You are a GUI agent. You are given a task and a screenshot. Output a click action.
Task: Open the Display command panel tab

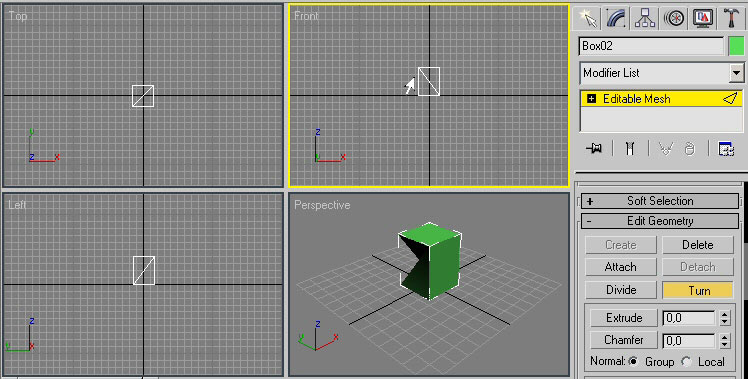tap(703, 18)
